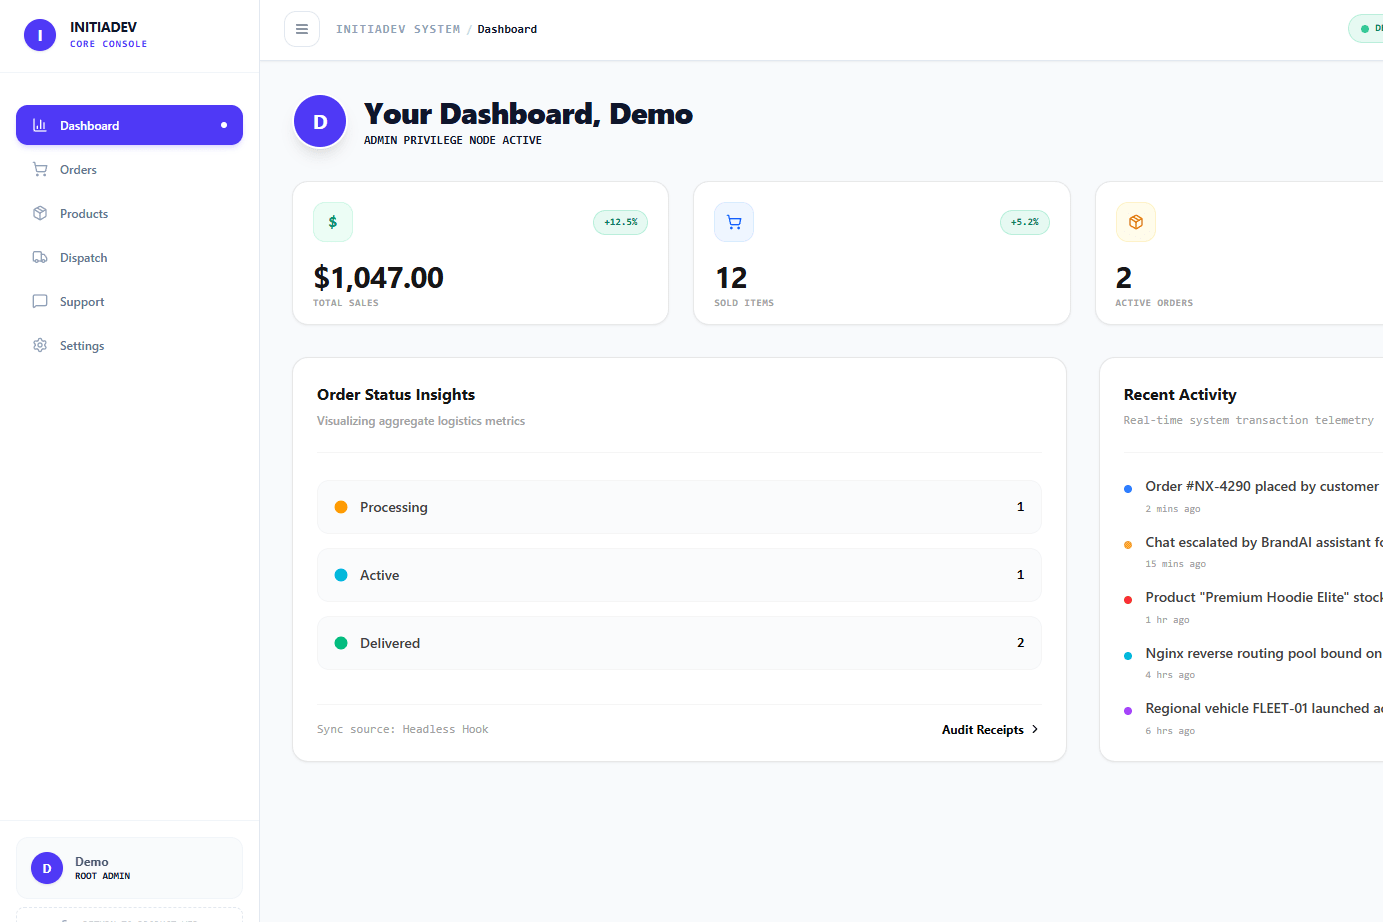1383x922 pixels.
Task: Navigate to Dispatch section
Action: click(129, 257)
